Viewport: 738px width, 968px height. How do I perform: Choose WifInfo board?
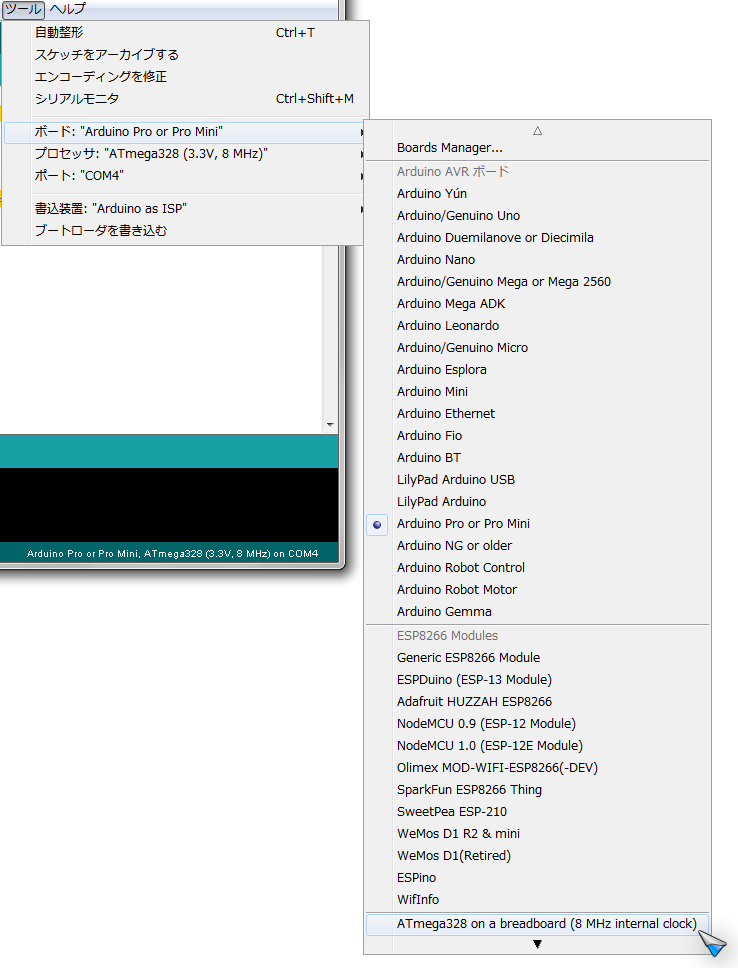(x=537, y=900)
